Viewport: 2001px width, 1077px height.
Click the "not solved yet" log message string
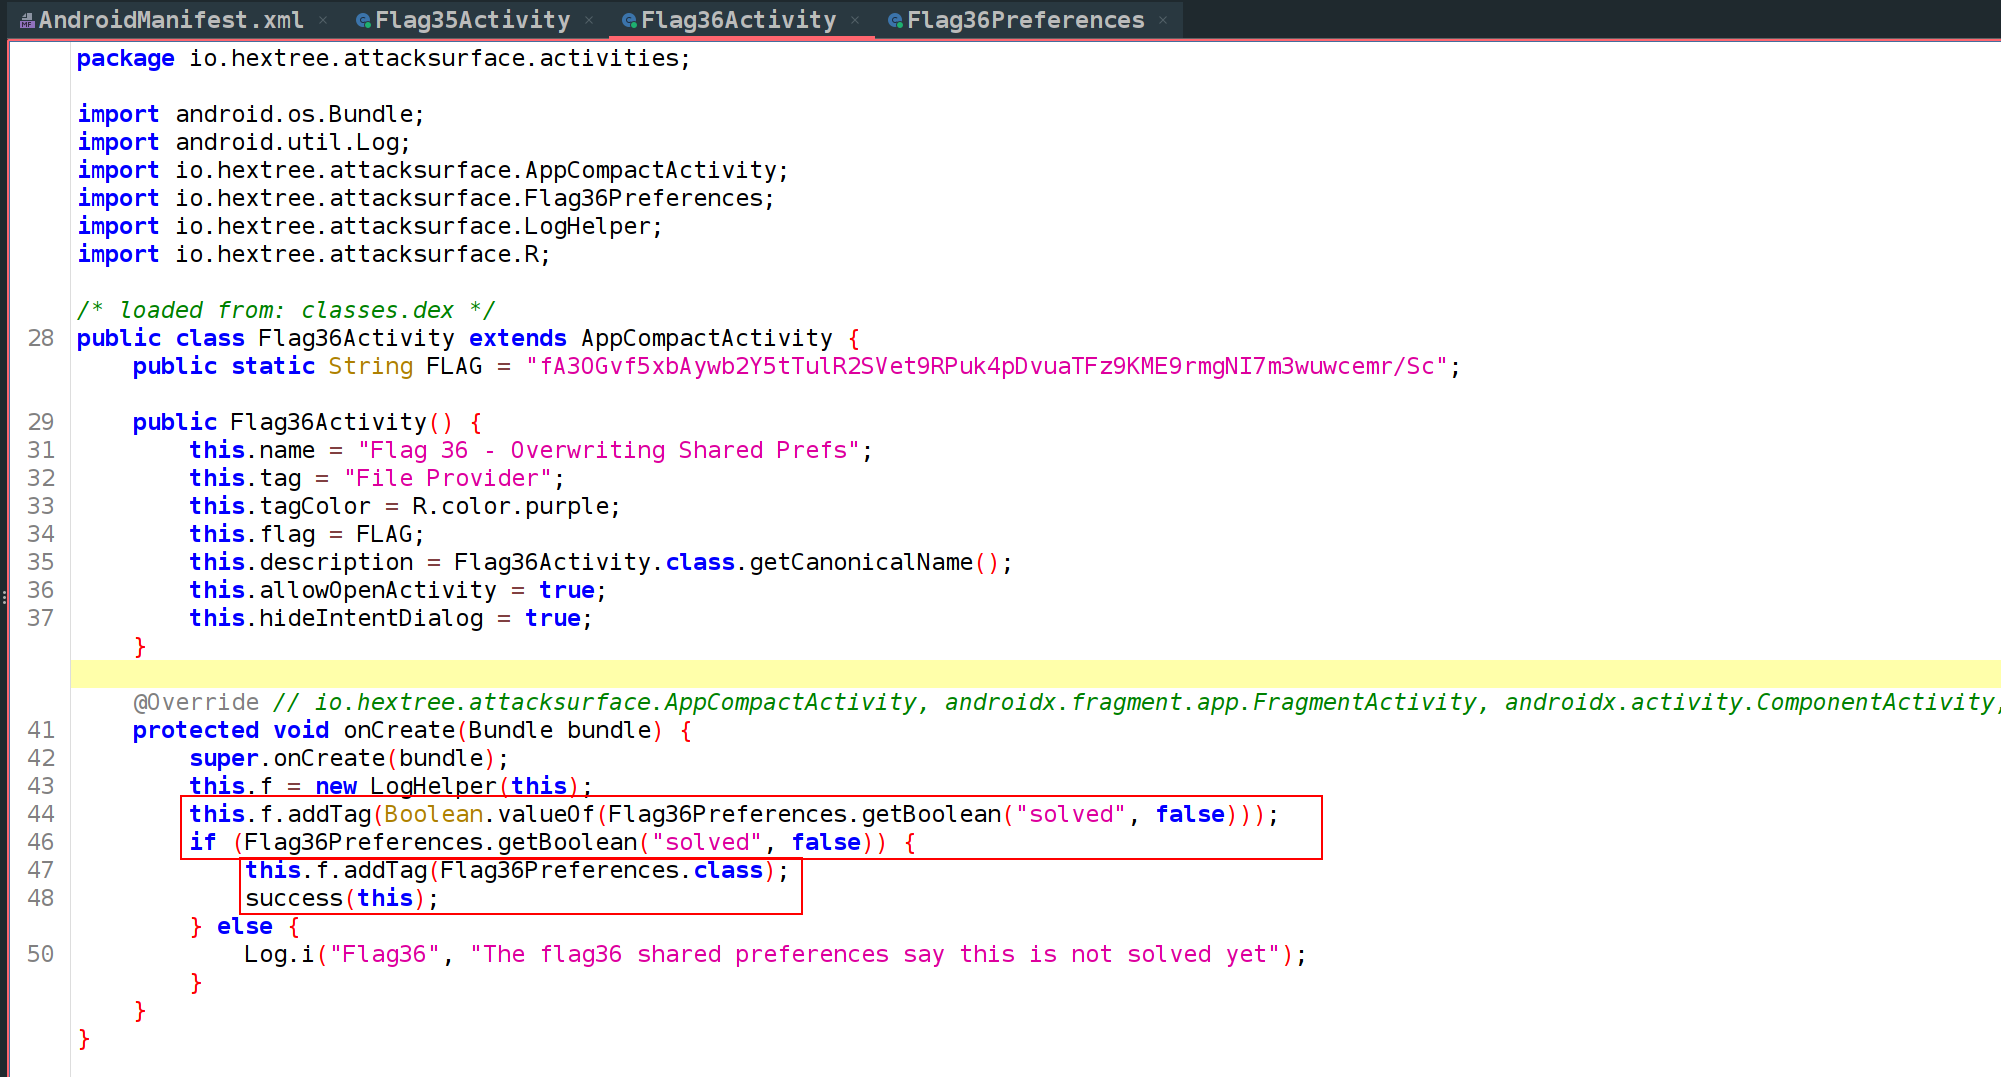click(875, 954)
